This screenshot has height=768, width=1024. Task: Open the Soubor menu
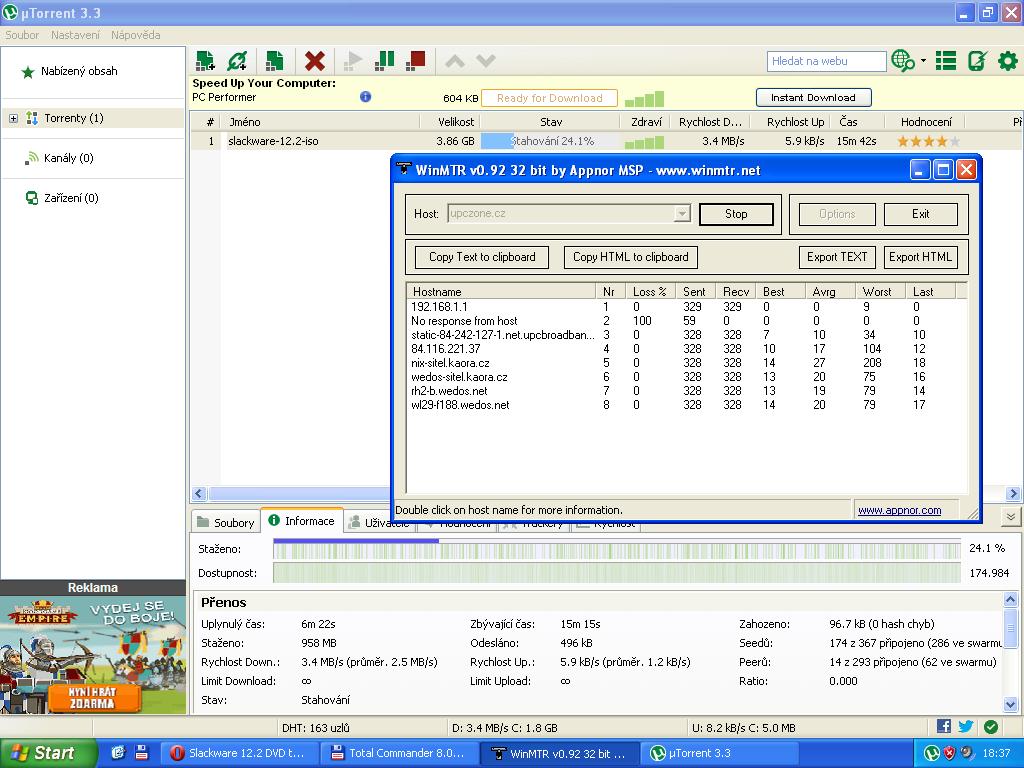click(22, 35)
